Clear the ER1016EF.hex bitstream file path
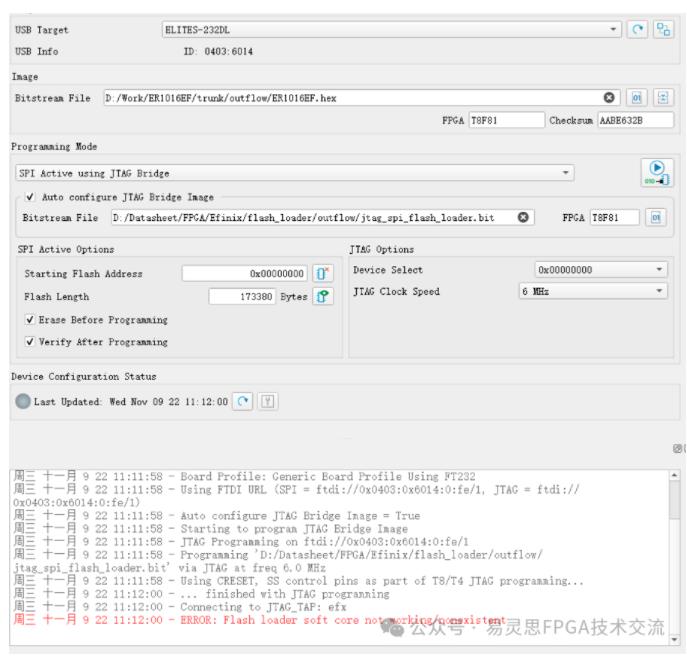This screenshot has width=687, height=663. 609,98
